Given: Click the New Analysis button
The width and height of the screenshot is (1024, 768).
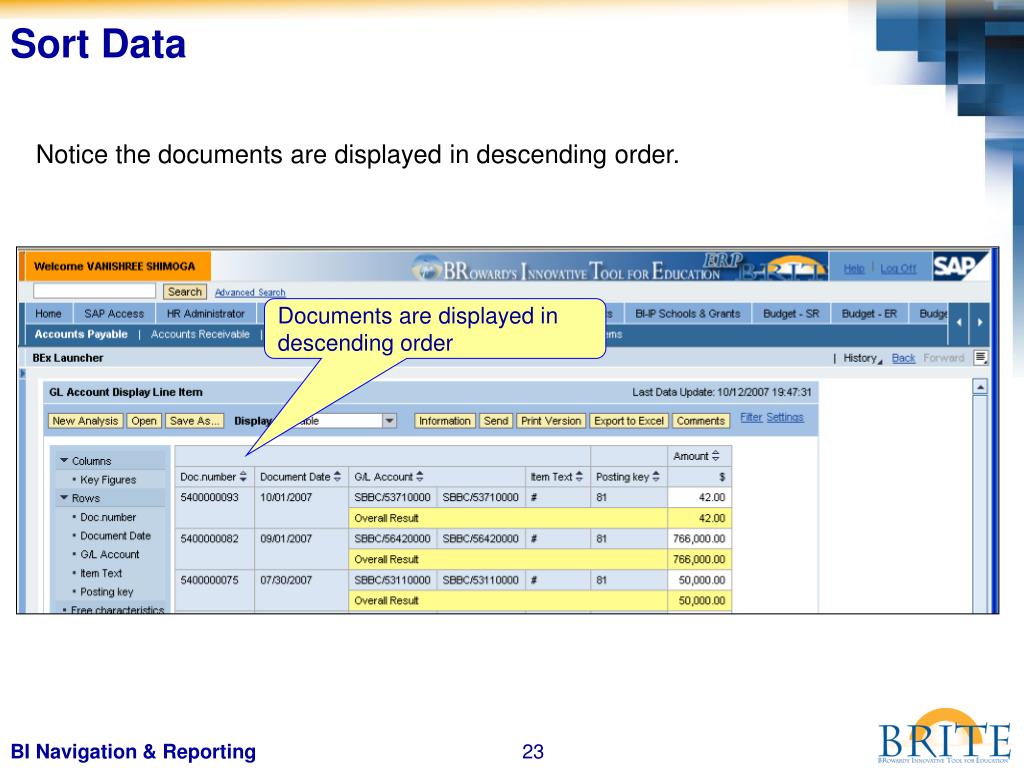Looking at the screenshot, I should [x=85, y=421].
